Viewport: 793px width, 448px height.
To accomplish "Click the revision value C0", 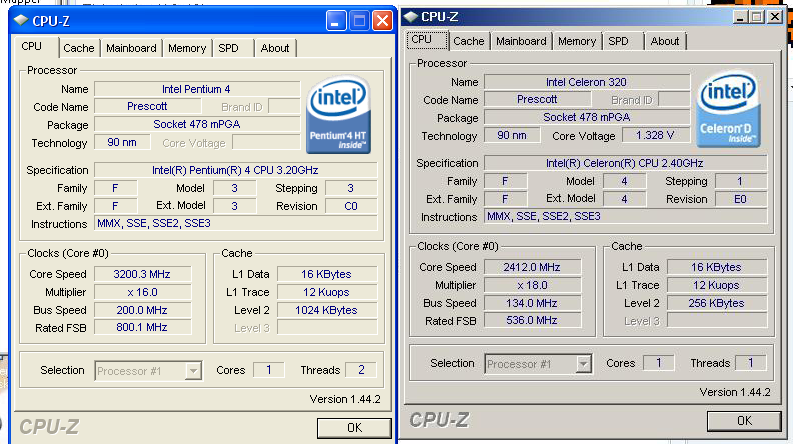I will [351, 206].
